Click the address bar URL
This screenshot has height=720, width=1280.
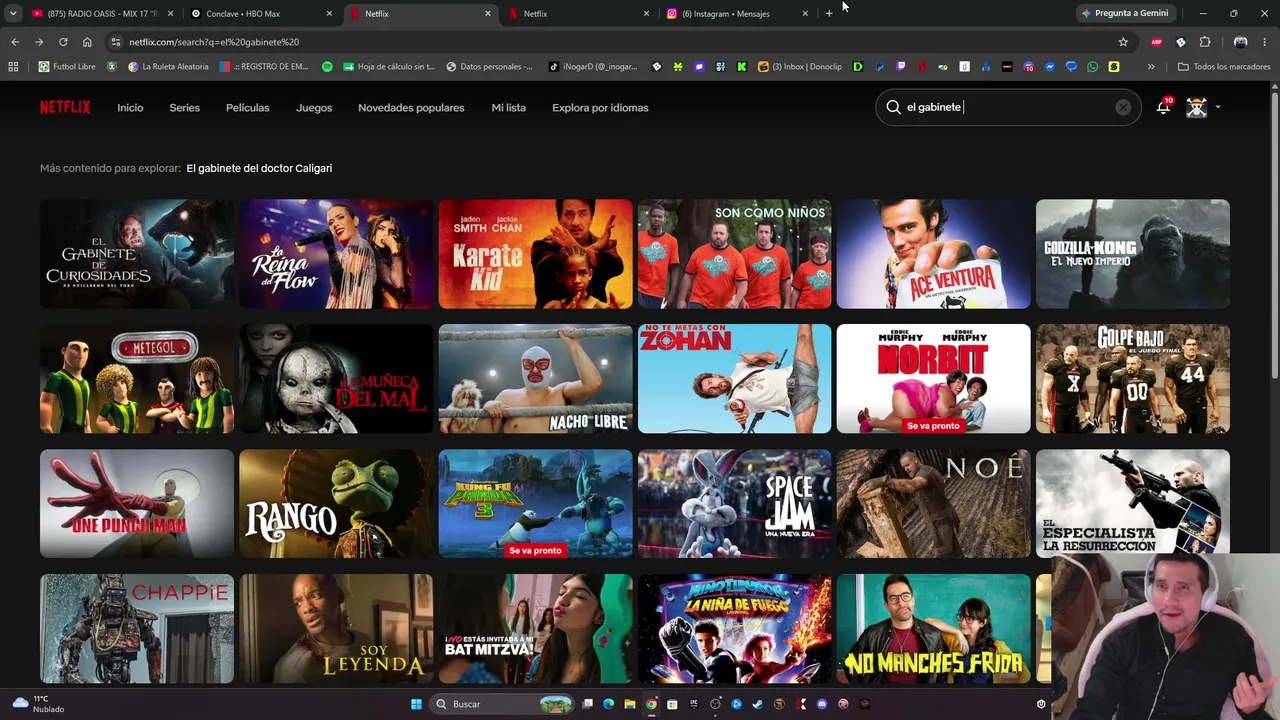(214, 42)
